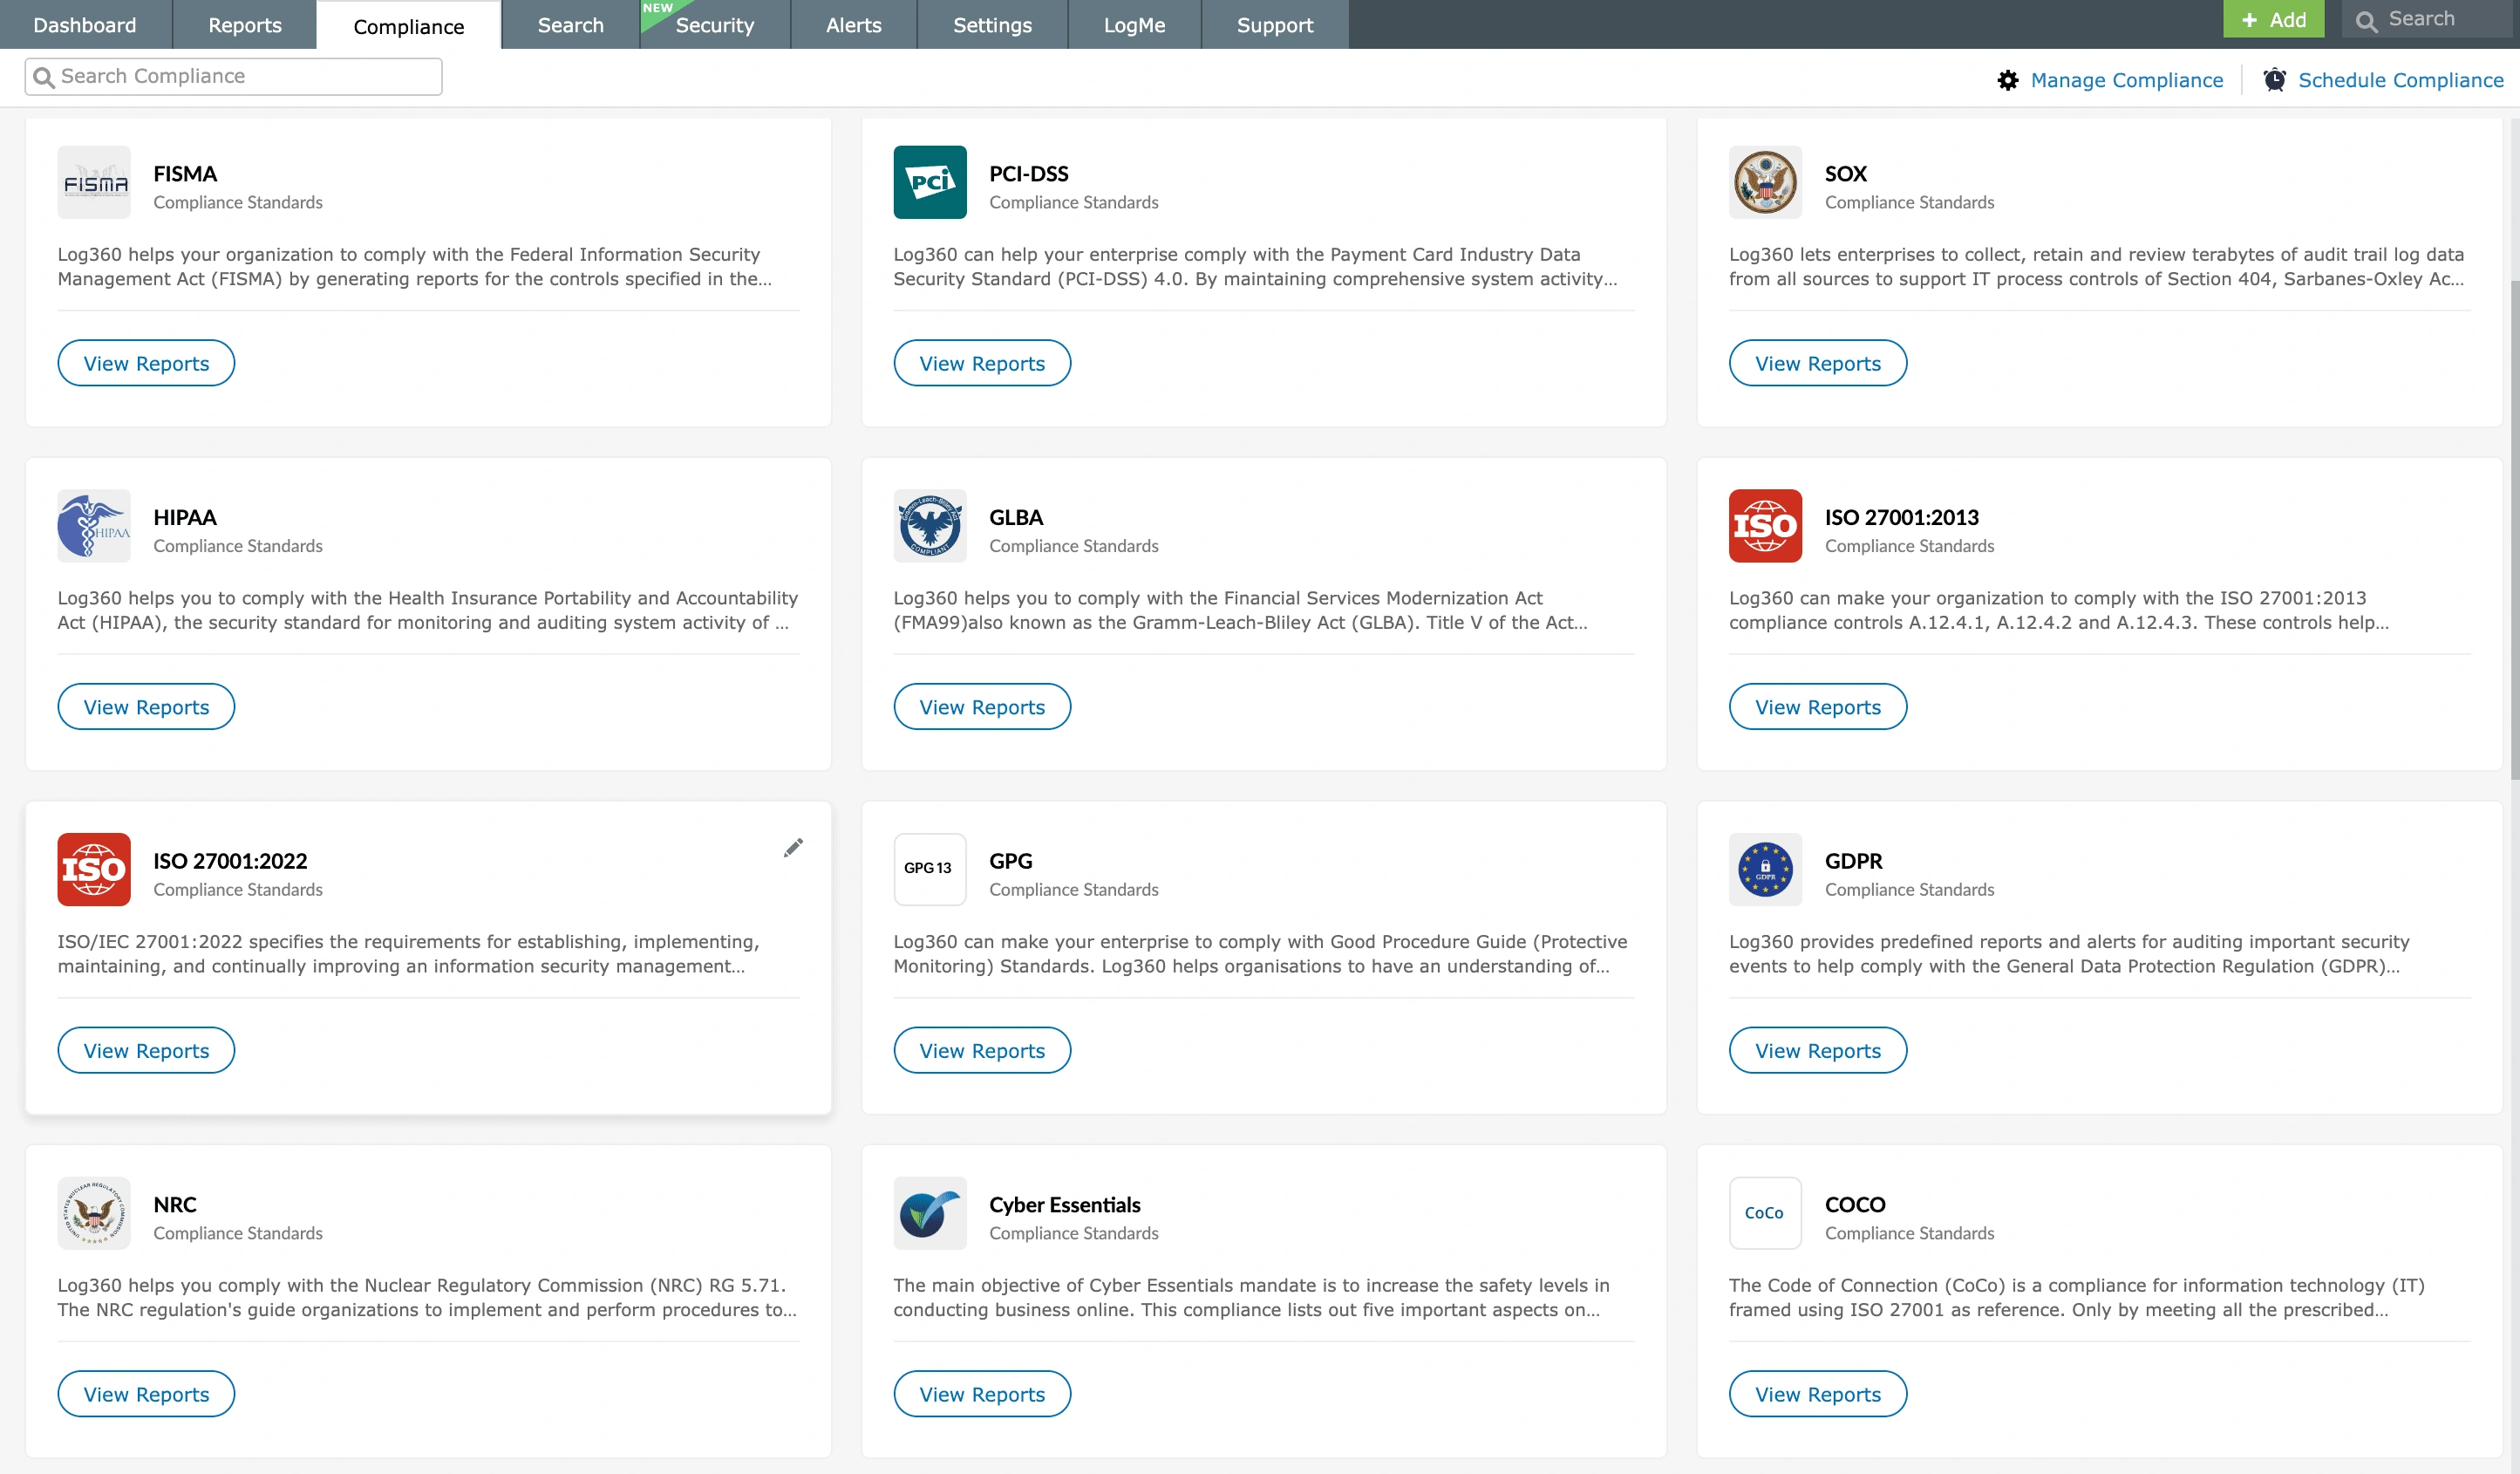Viewport: 2520px width, 1474px height.
Task: Open Schedule Compliance link
Action: 2401,80
